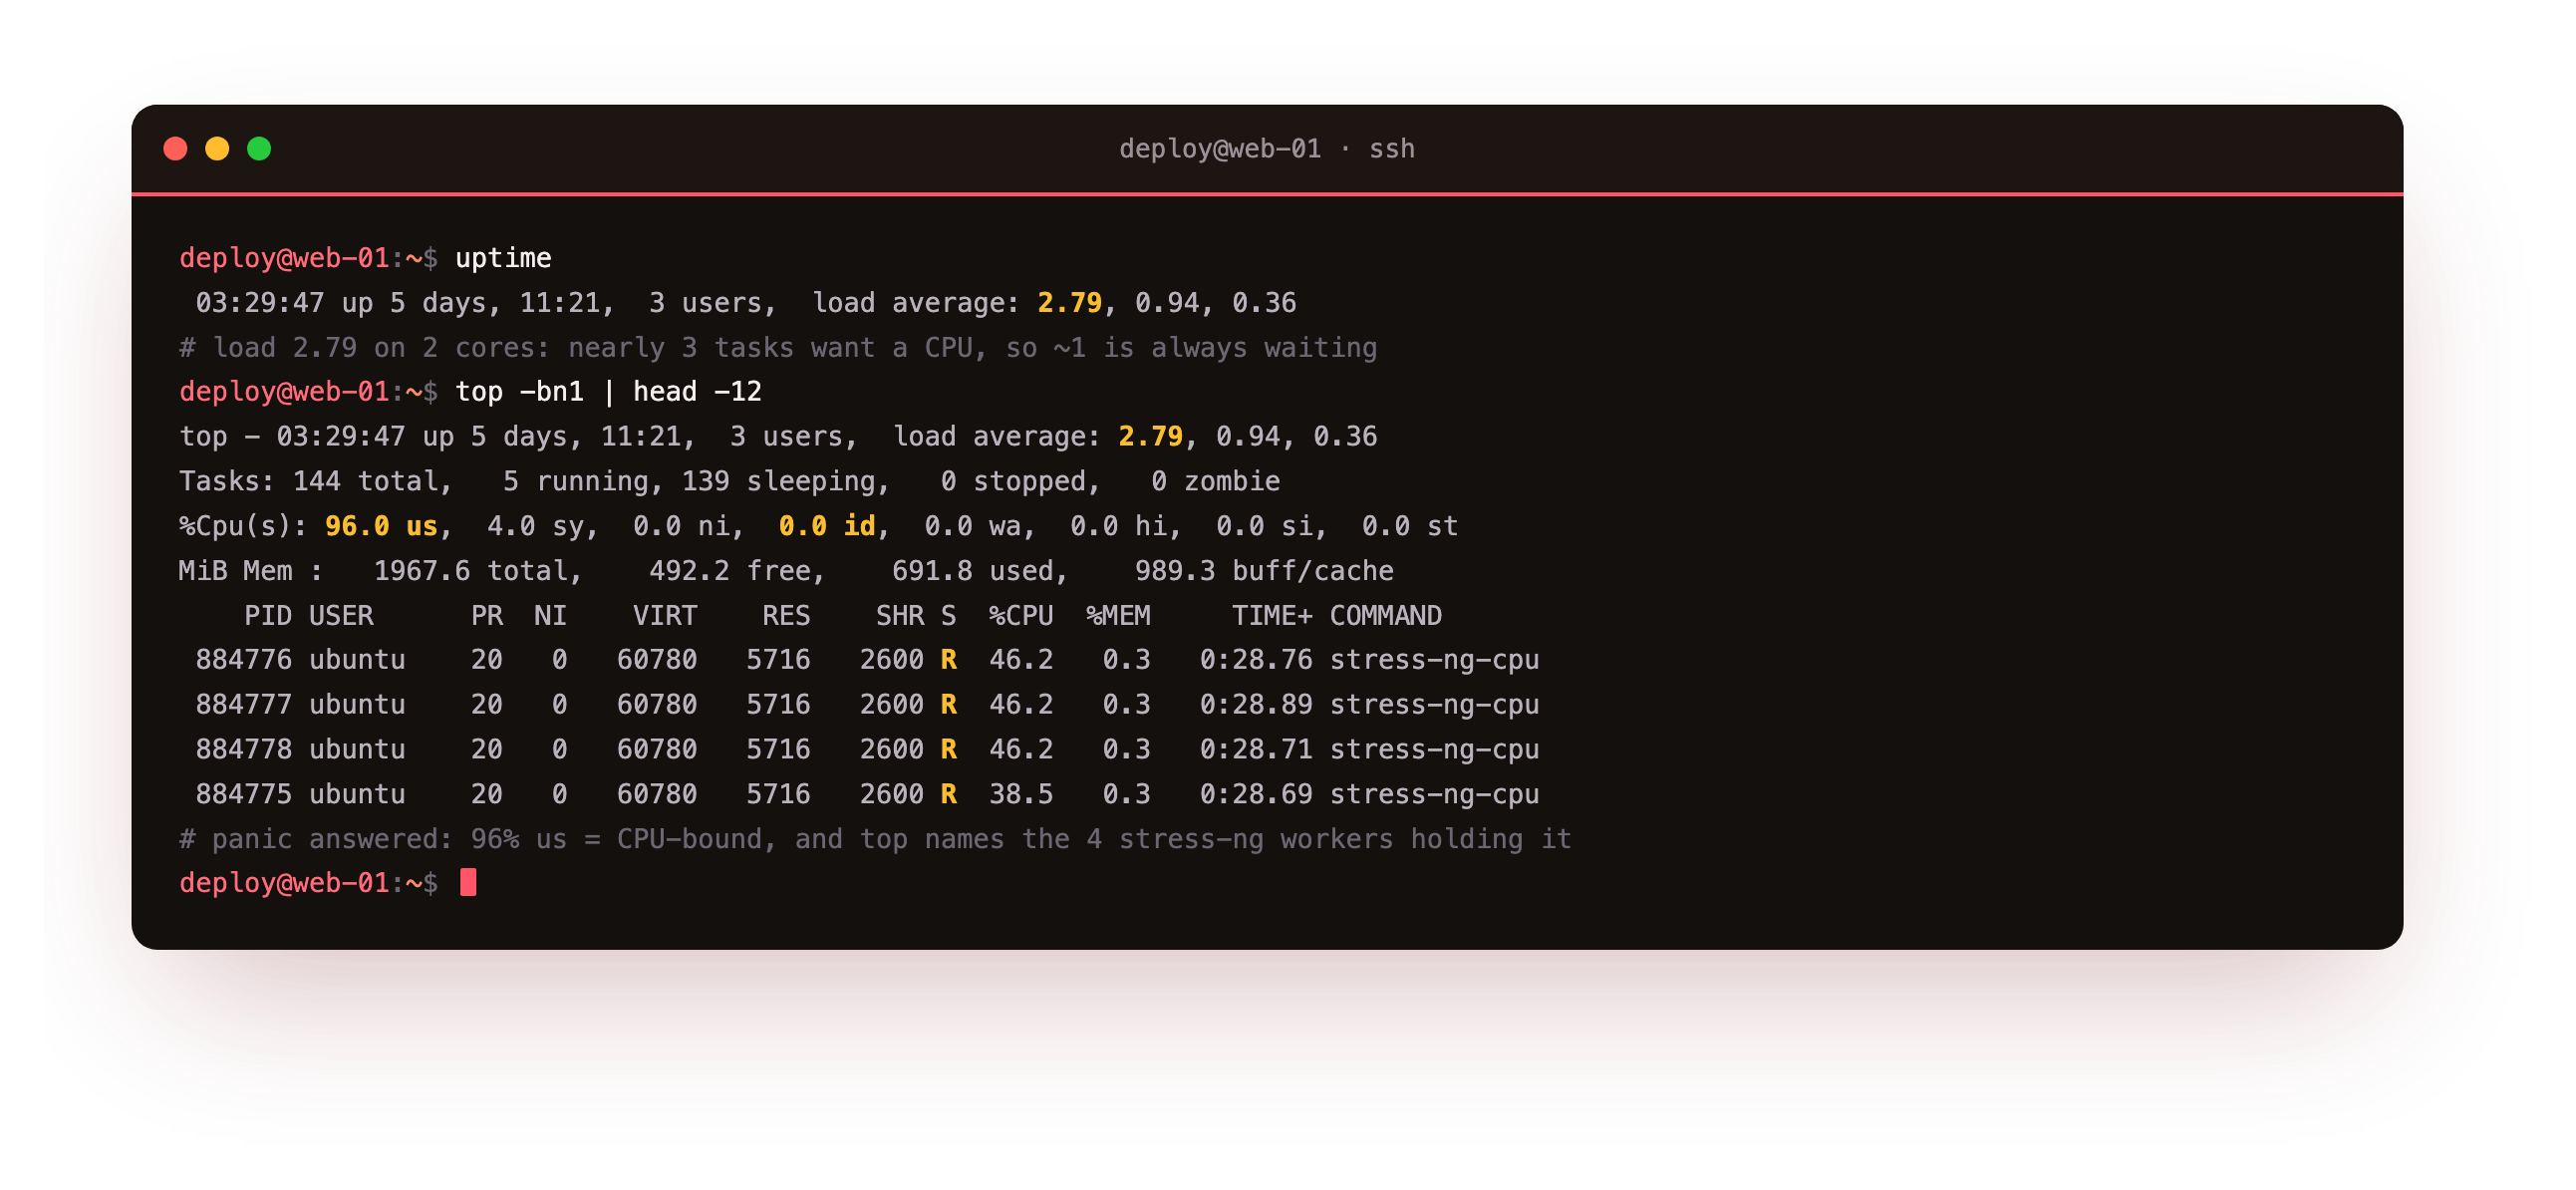Click load average 2.79 in uptime output
Screen dimensions: 2576x1190
(x=1069, y=303)
